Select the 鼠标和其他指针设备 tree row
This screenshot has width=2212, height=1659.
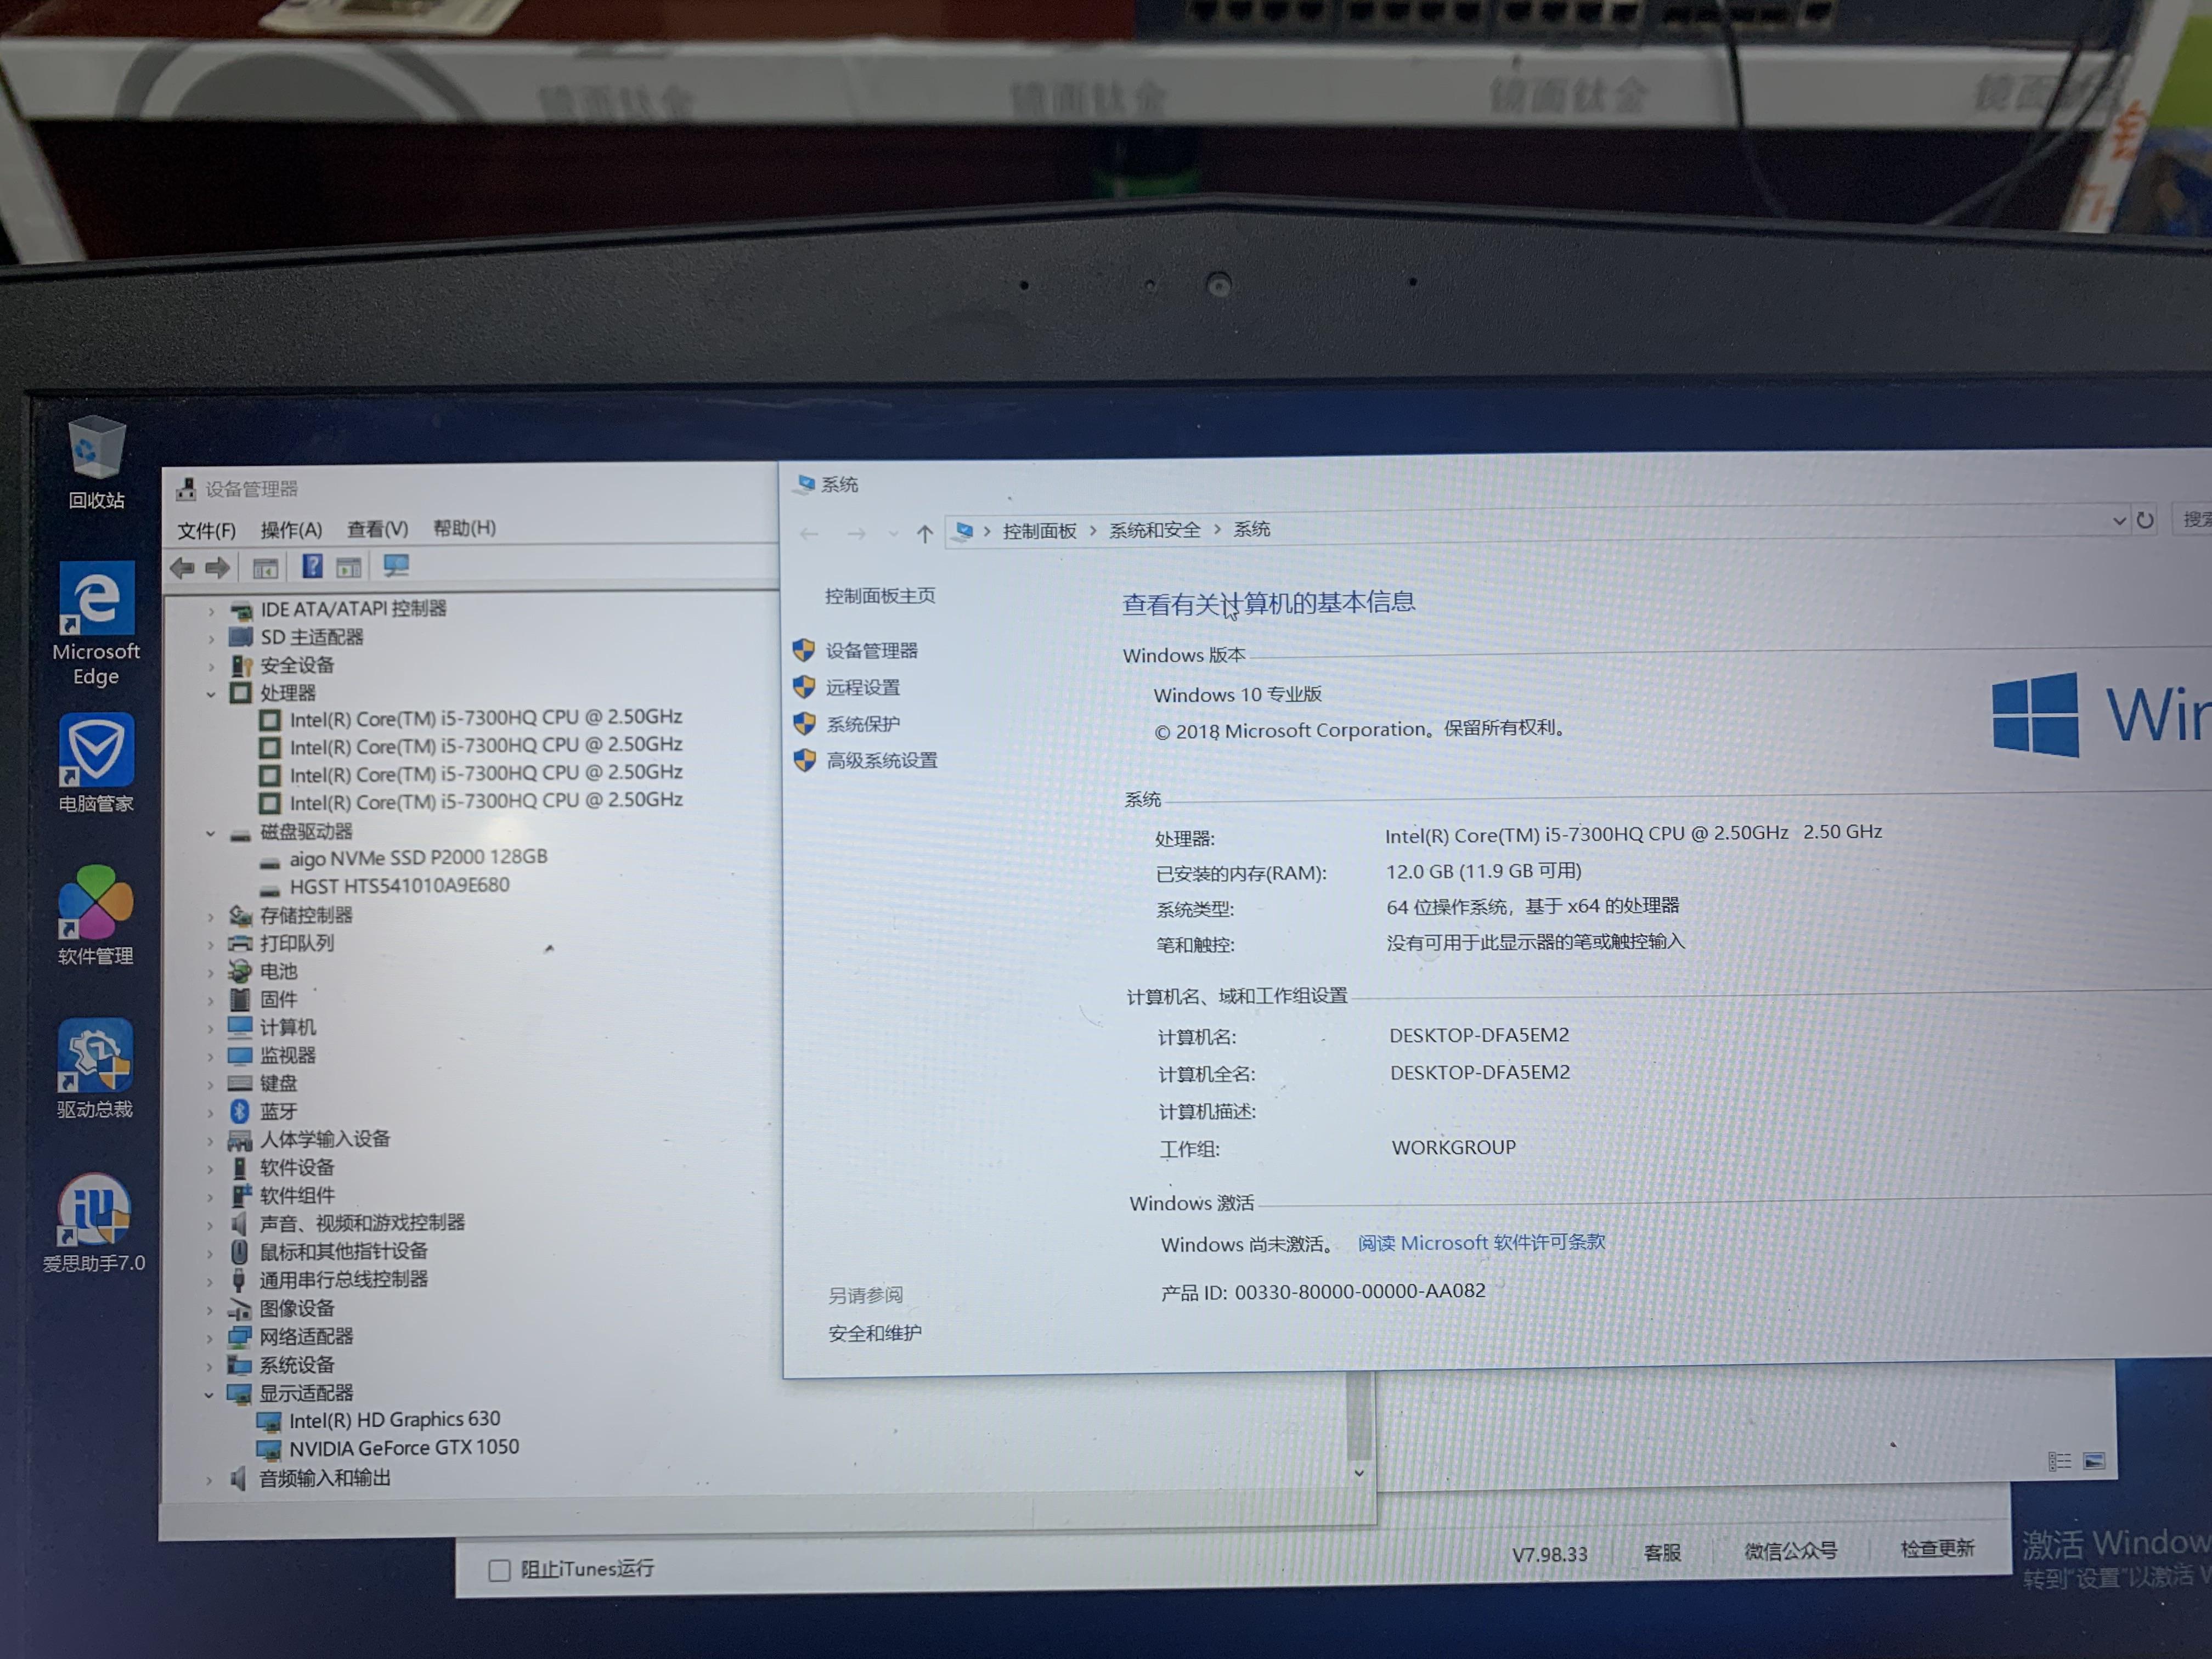[343, 1251]
